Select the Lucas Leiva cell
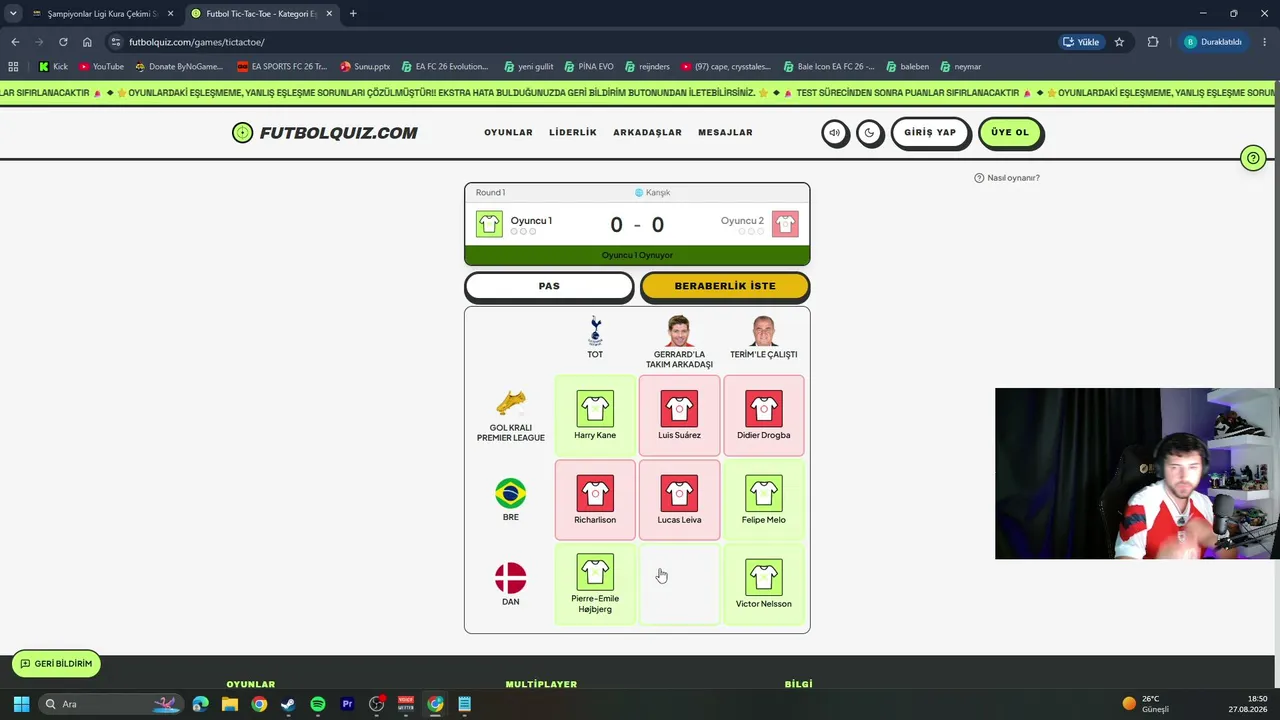This screenshot has height=720, width=1280. click(x=679, y=500)
